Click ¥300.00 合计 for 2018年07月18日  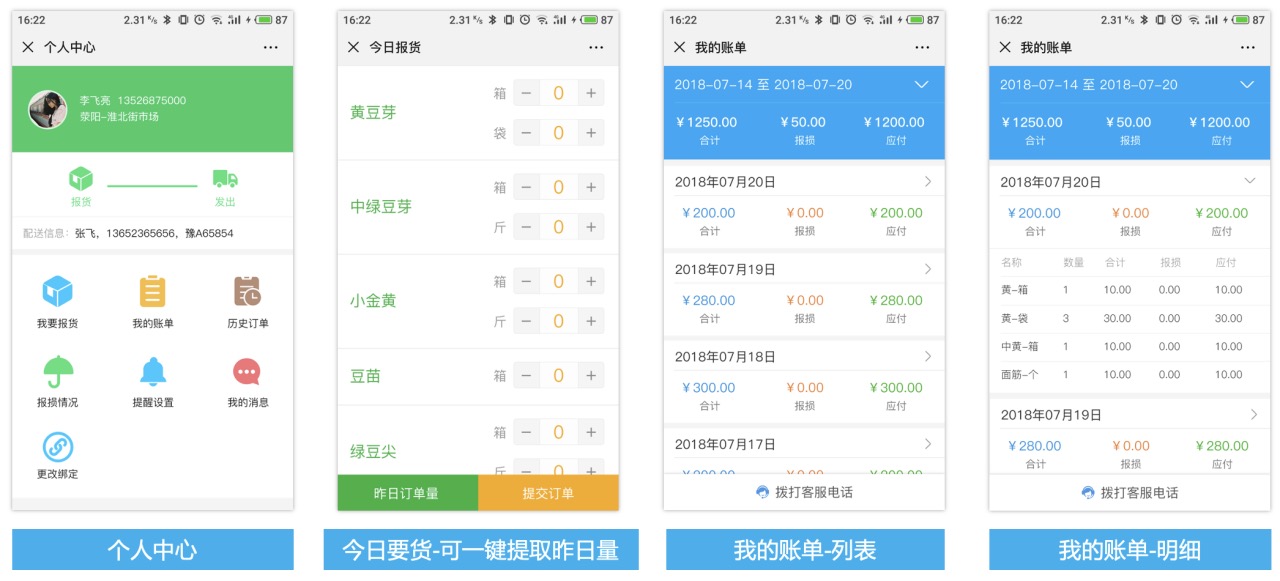click(x=709, y=387)
